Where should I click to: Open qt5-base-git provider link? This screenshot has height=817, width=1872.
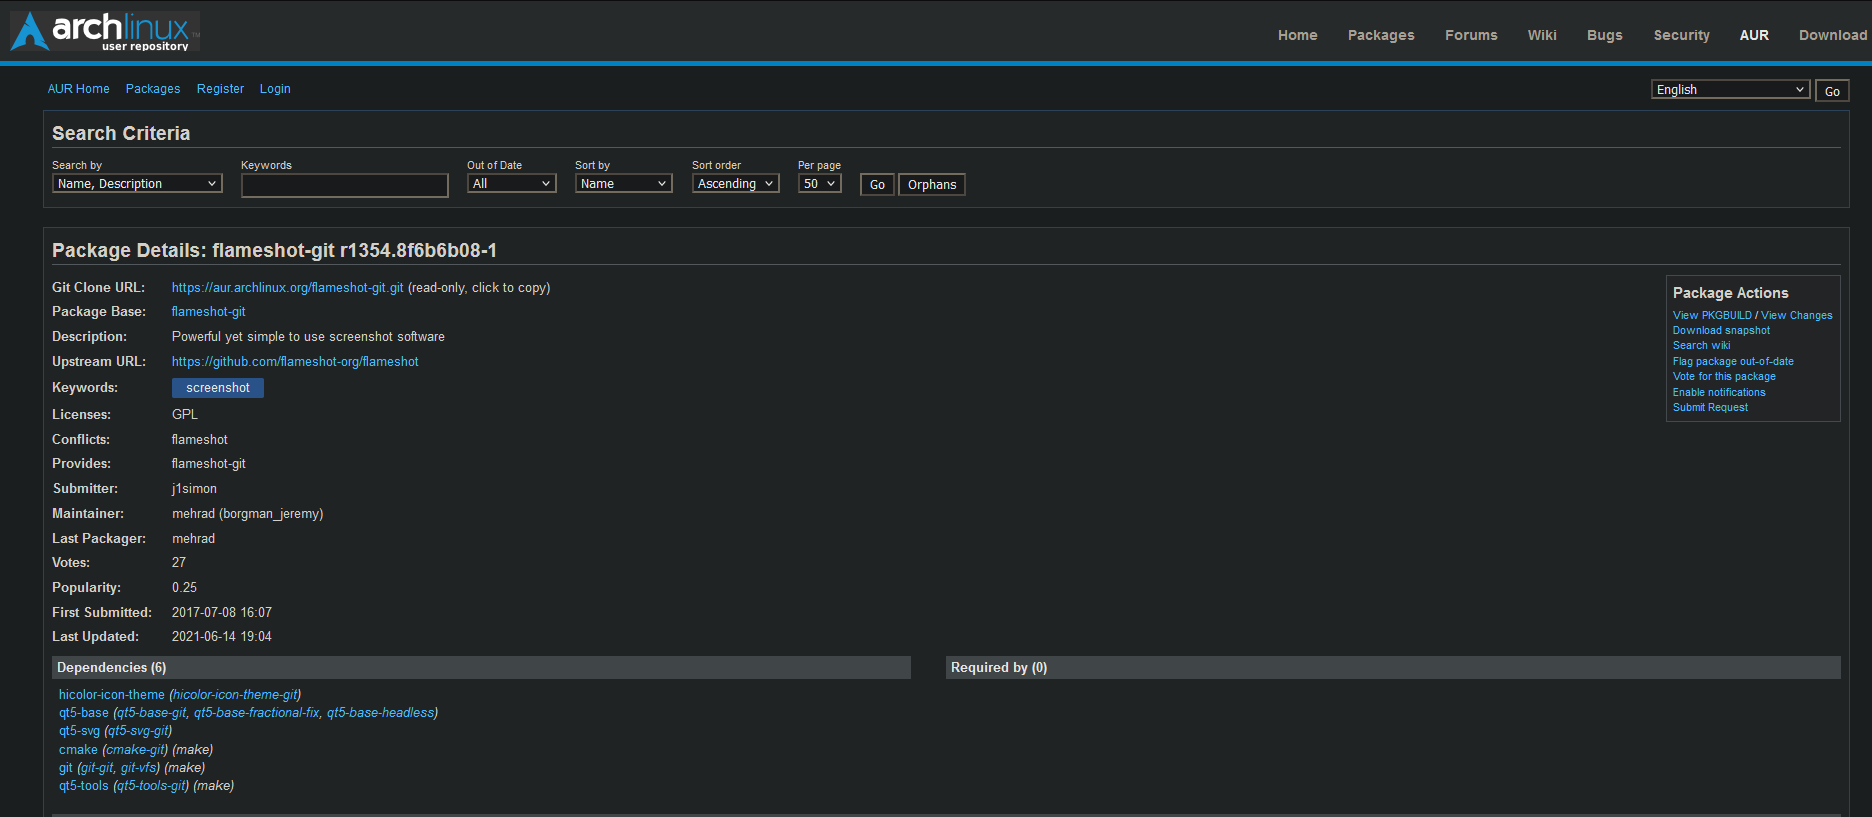point(152,713)
